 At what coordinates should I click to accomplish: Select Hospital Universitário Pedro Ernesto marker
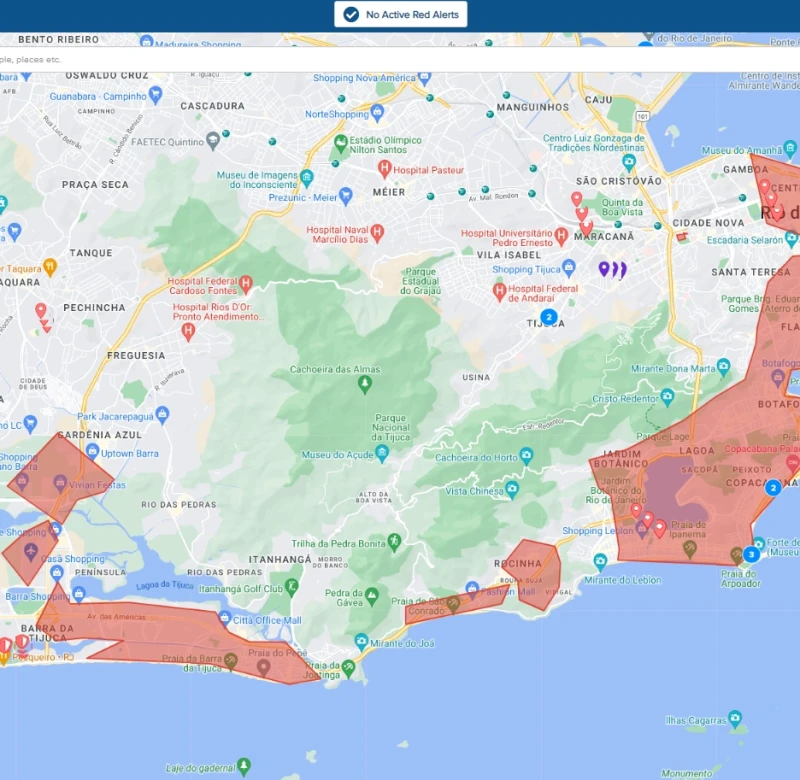pyautogui.click(x=561, y=236)
